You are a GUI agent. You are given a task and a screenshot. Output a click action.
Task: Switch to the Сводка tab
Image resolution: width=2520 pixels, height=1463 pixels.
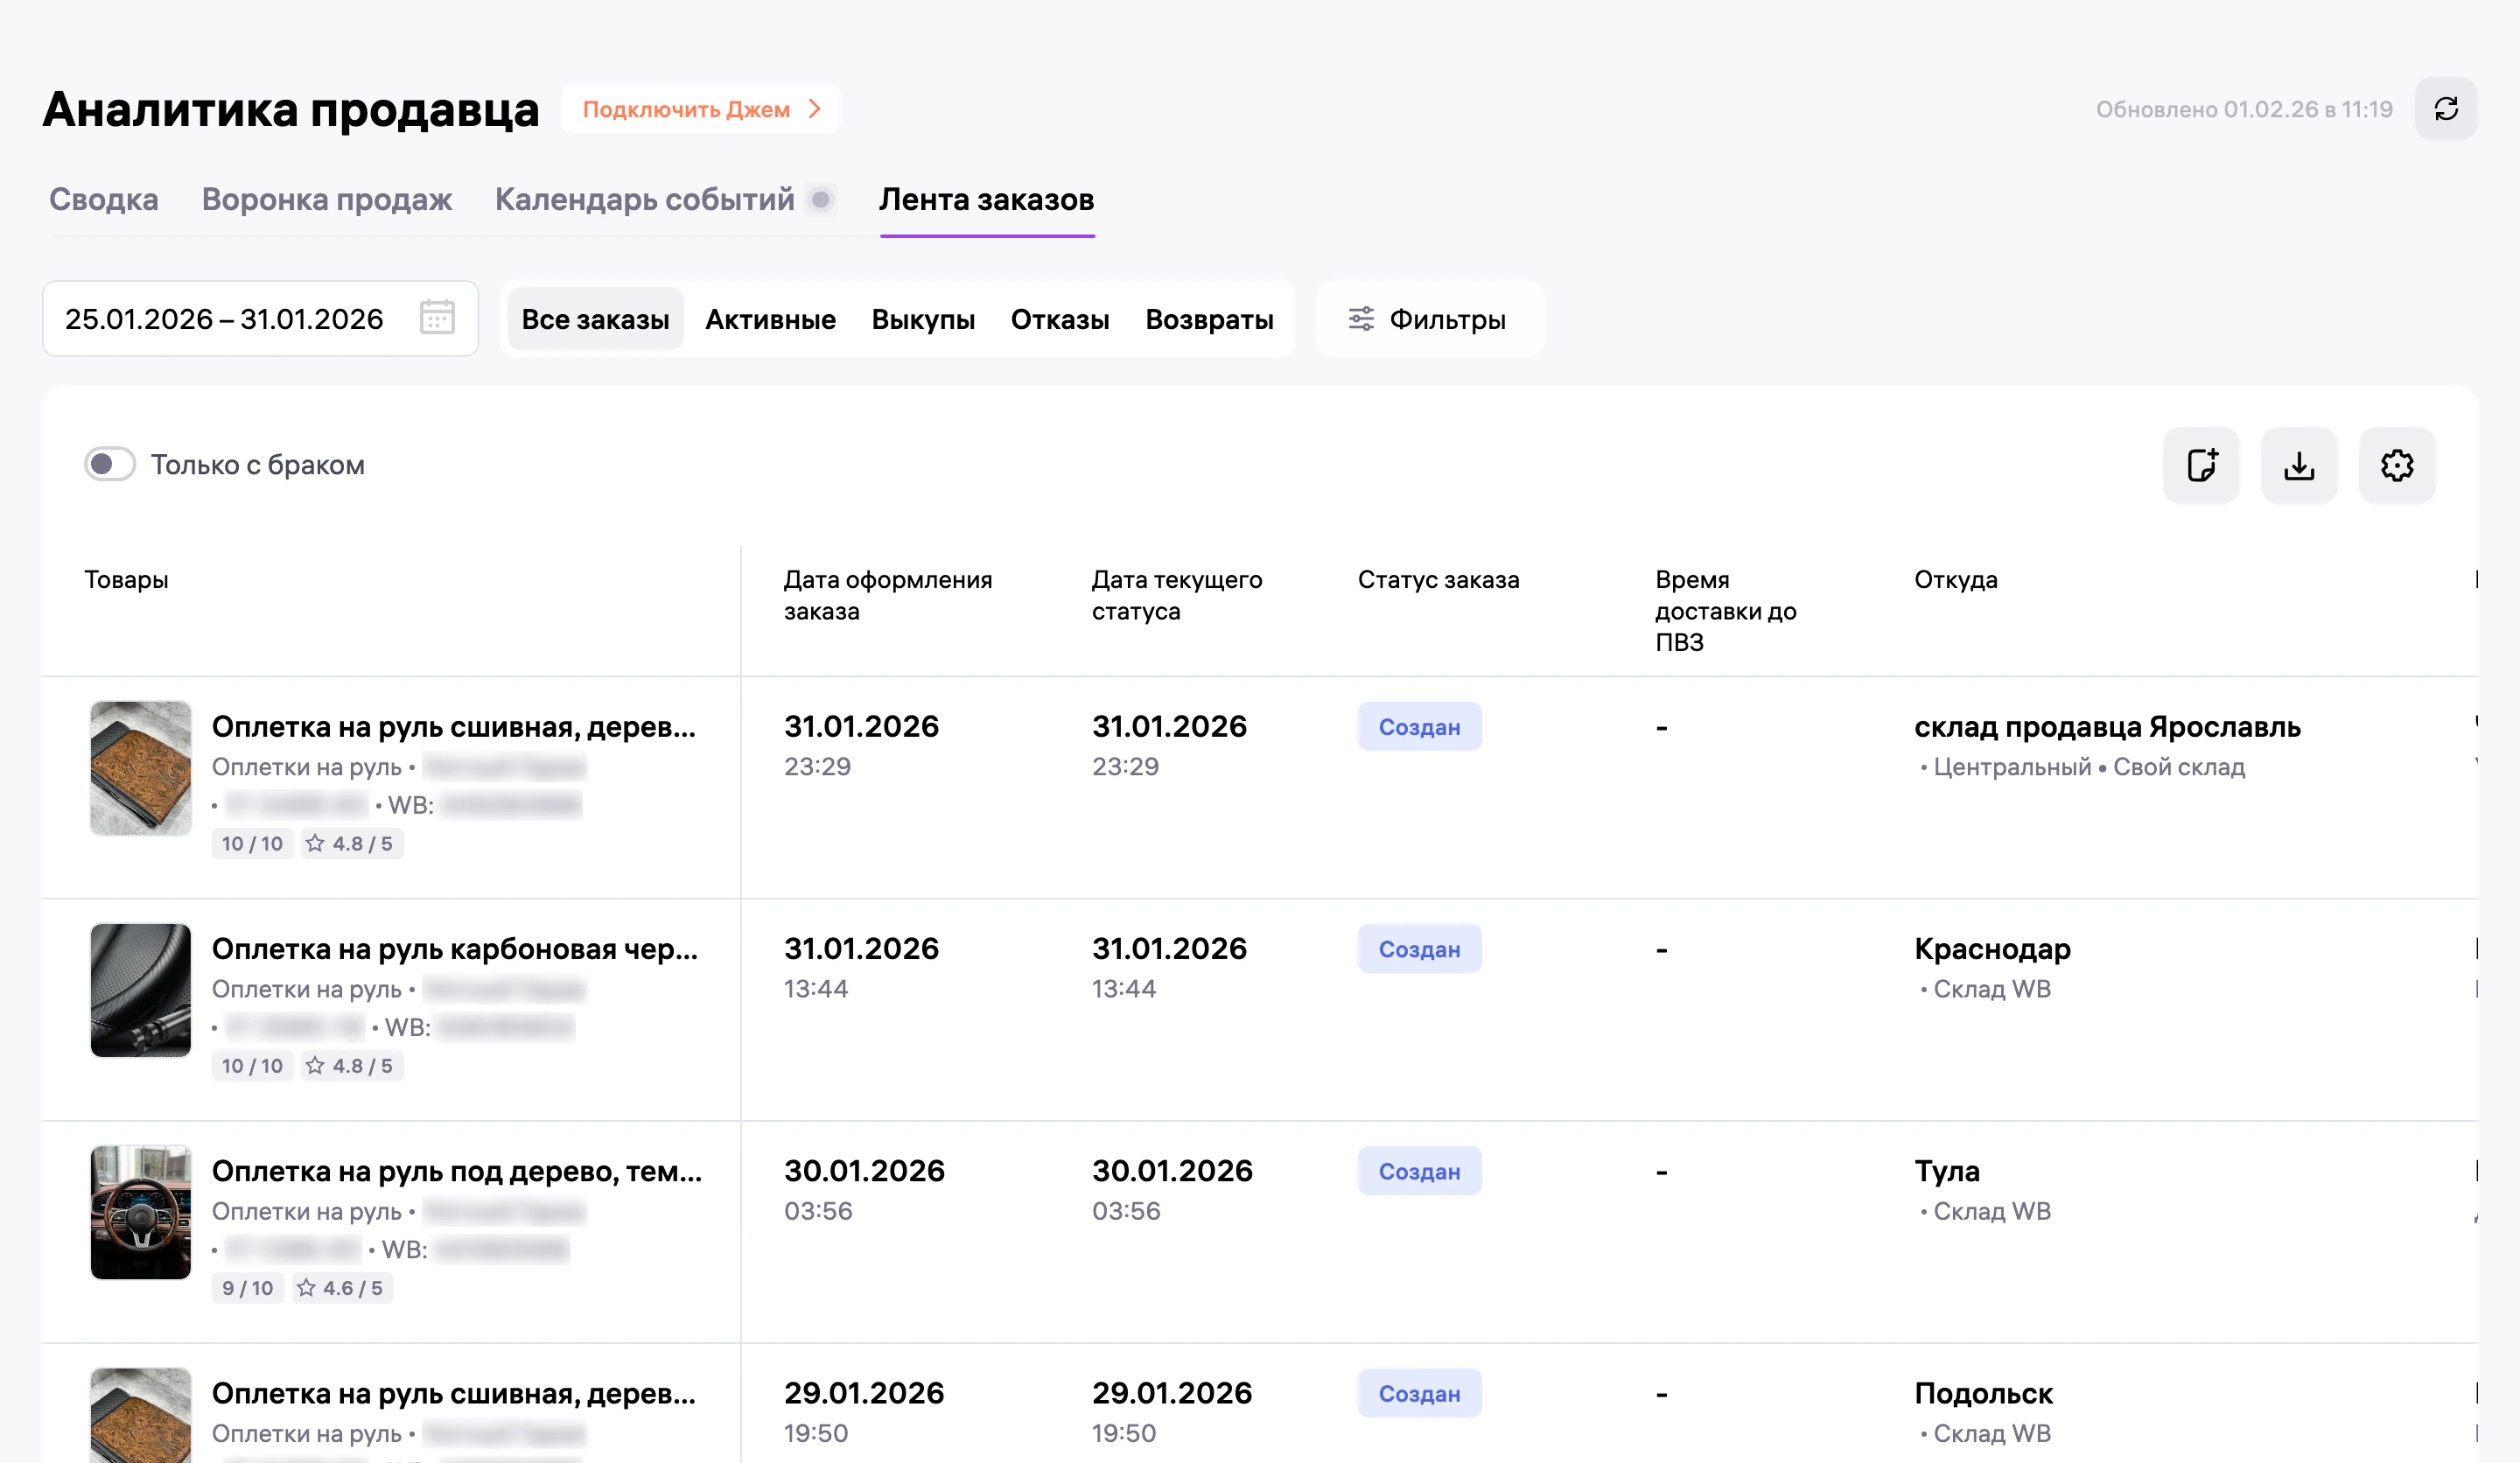[104, 199]
